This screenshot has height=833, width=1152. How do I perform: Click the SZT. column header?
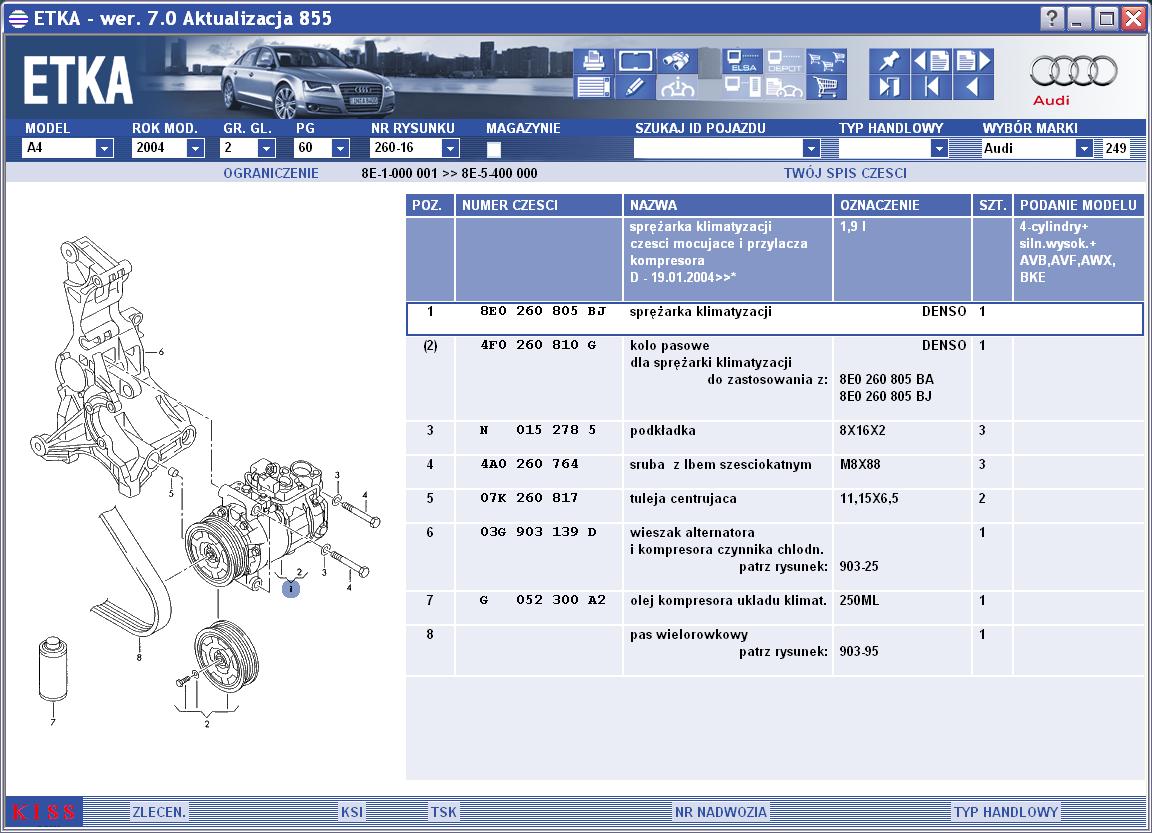(x=992, y=205)
